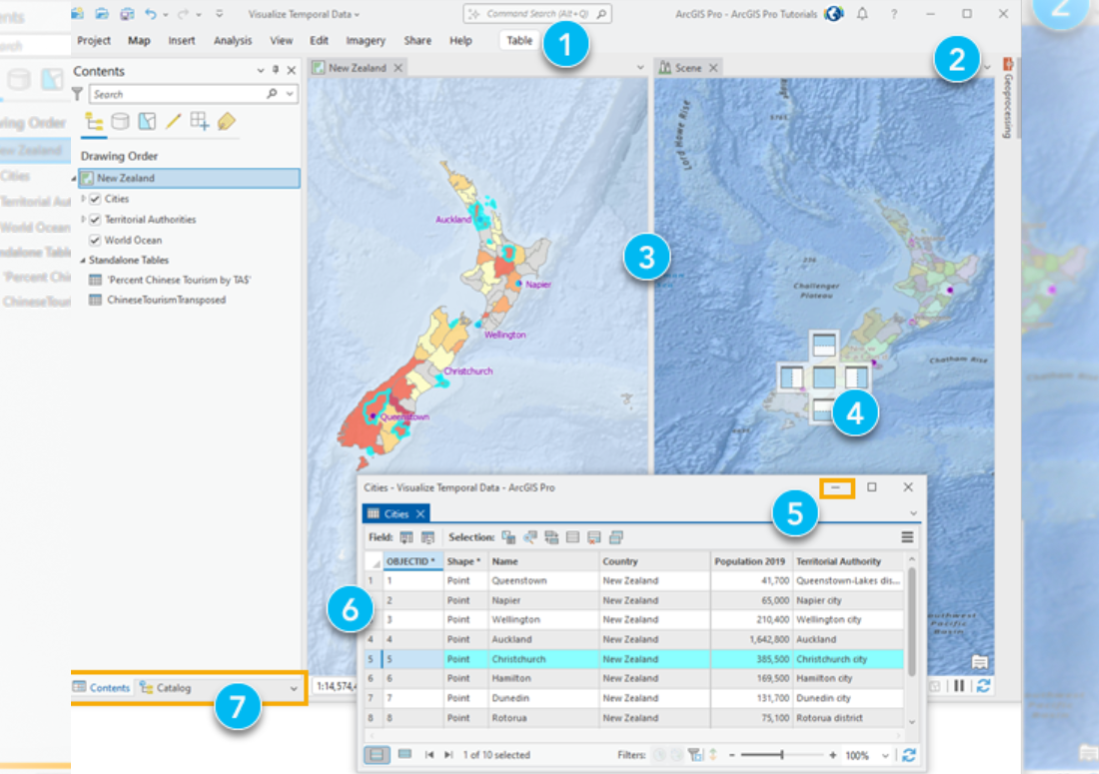Toggle the Filter By Extent icon

click(695, 755)
